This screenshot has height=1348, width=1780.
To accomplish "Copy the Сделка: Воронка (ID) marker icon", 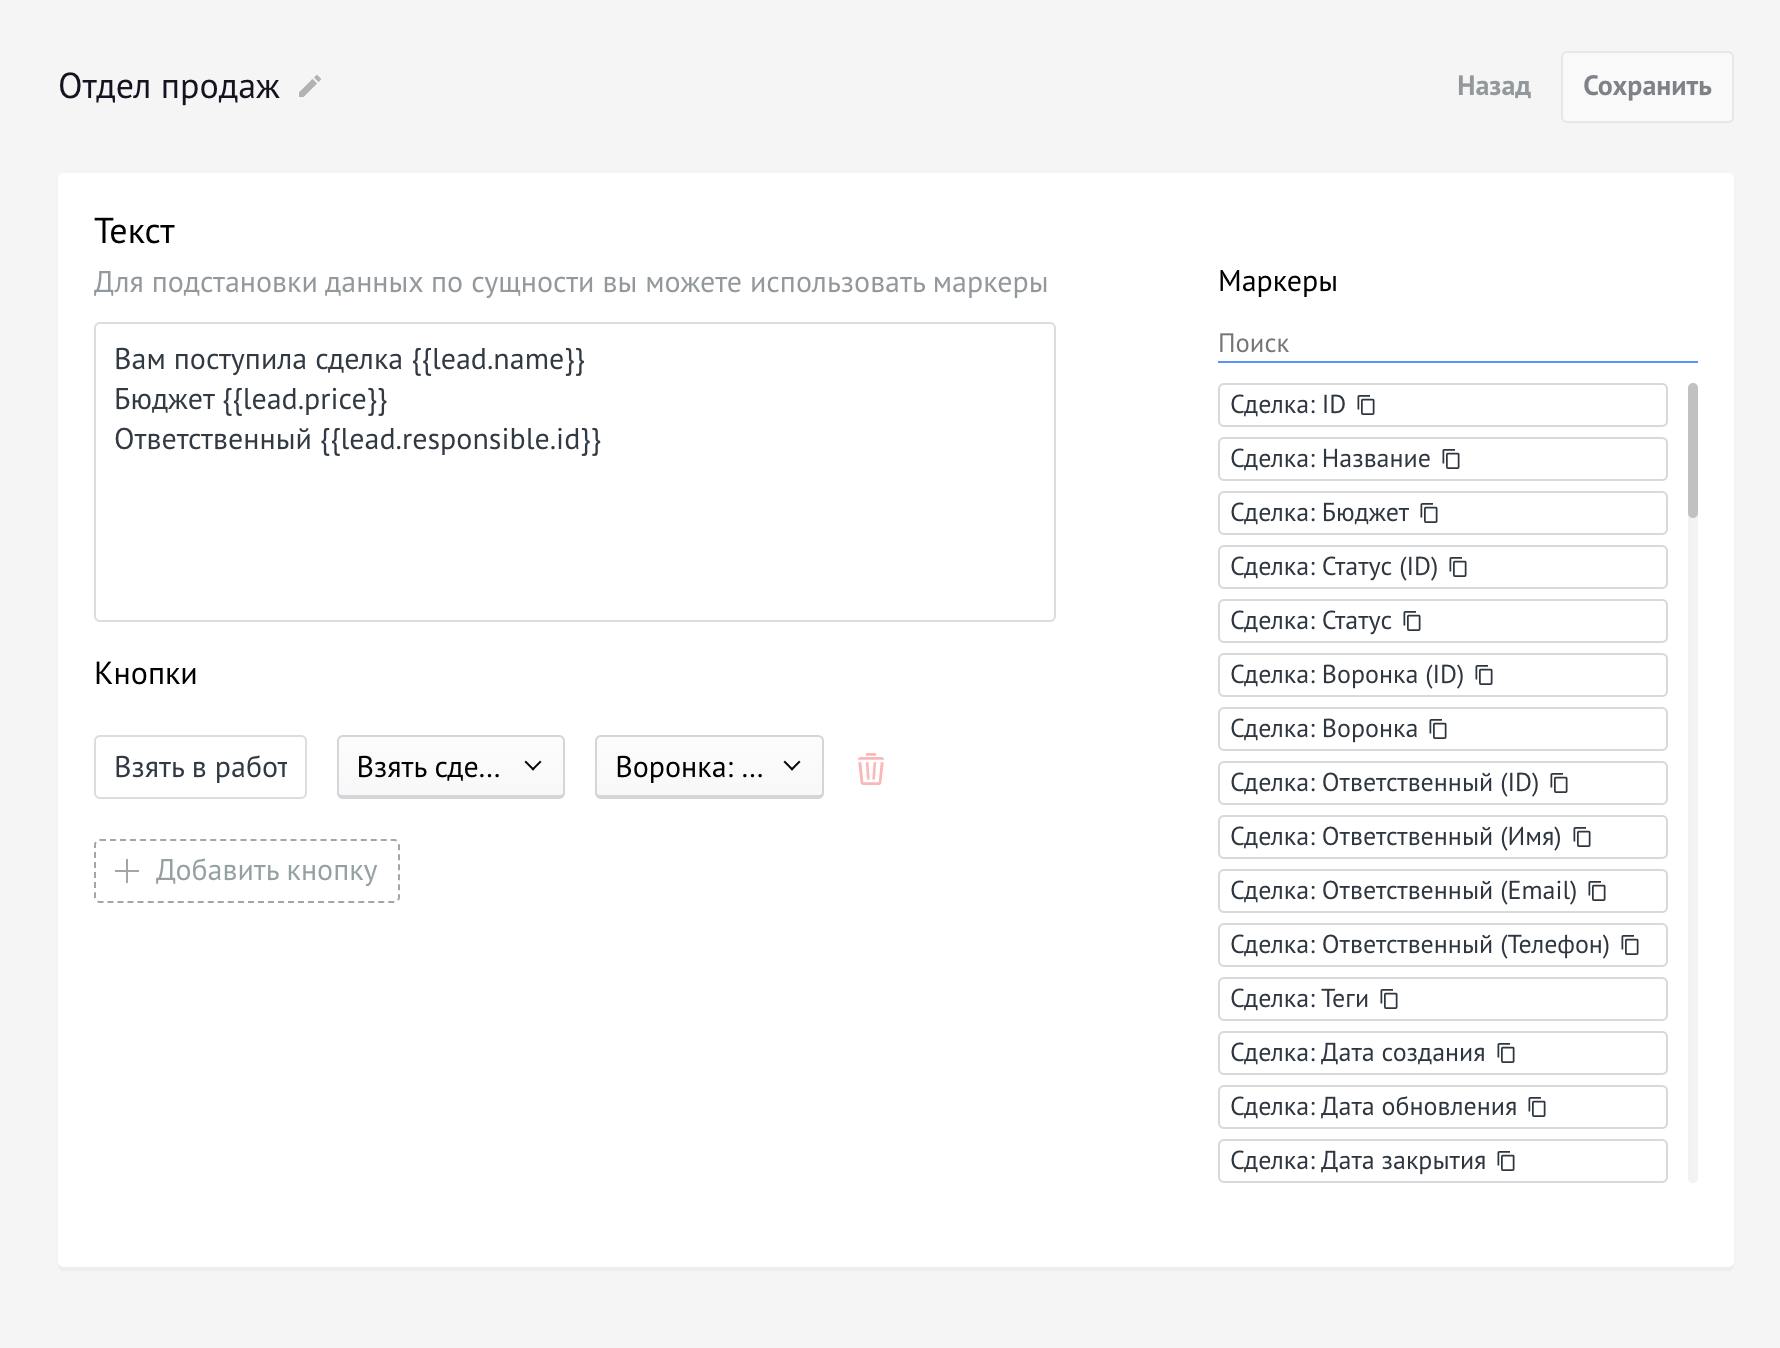I will pos(1484,675).
